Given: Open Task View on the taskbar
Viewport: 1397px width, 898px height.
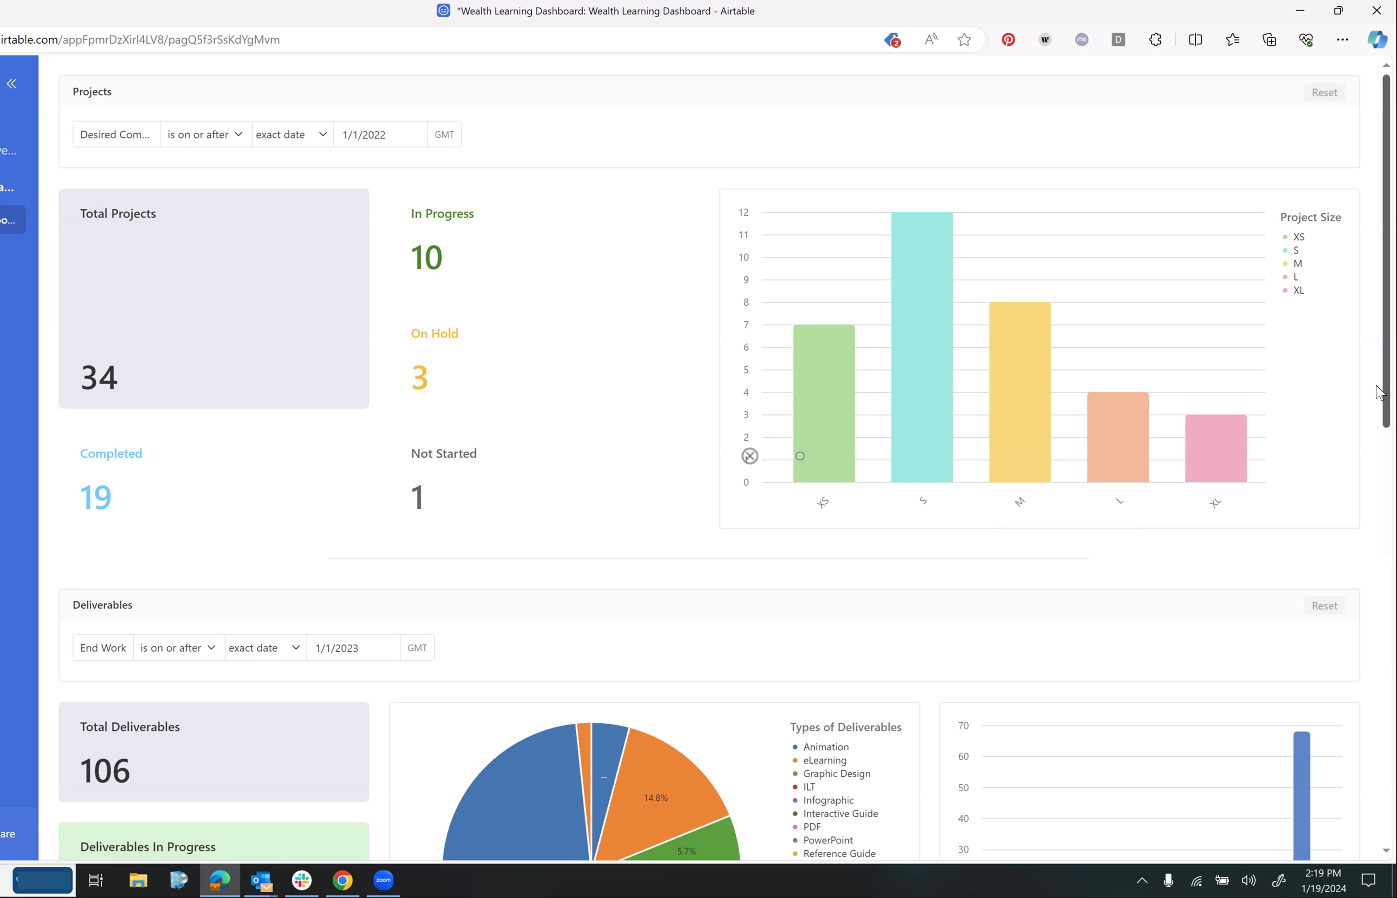Looking at the screenshot, I should [96, 880].
